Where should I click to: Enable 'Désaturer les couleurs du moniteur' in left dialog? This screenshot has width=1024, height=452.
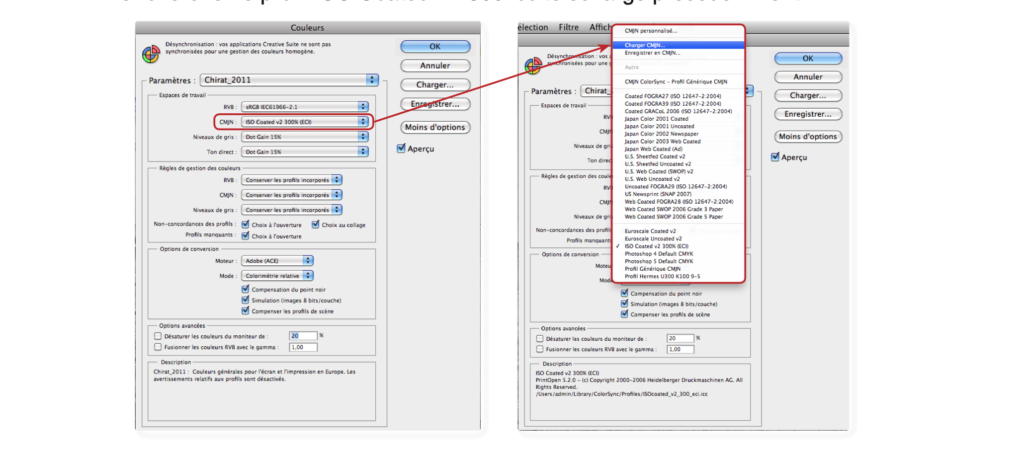click(158, 336)
